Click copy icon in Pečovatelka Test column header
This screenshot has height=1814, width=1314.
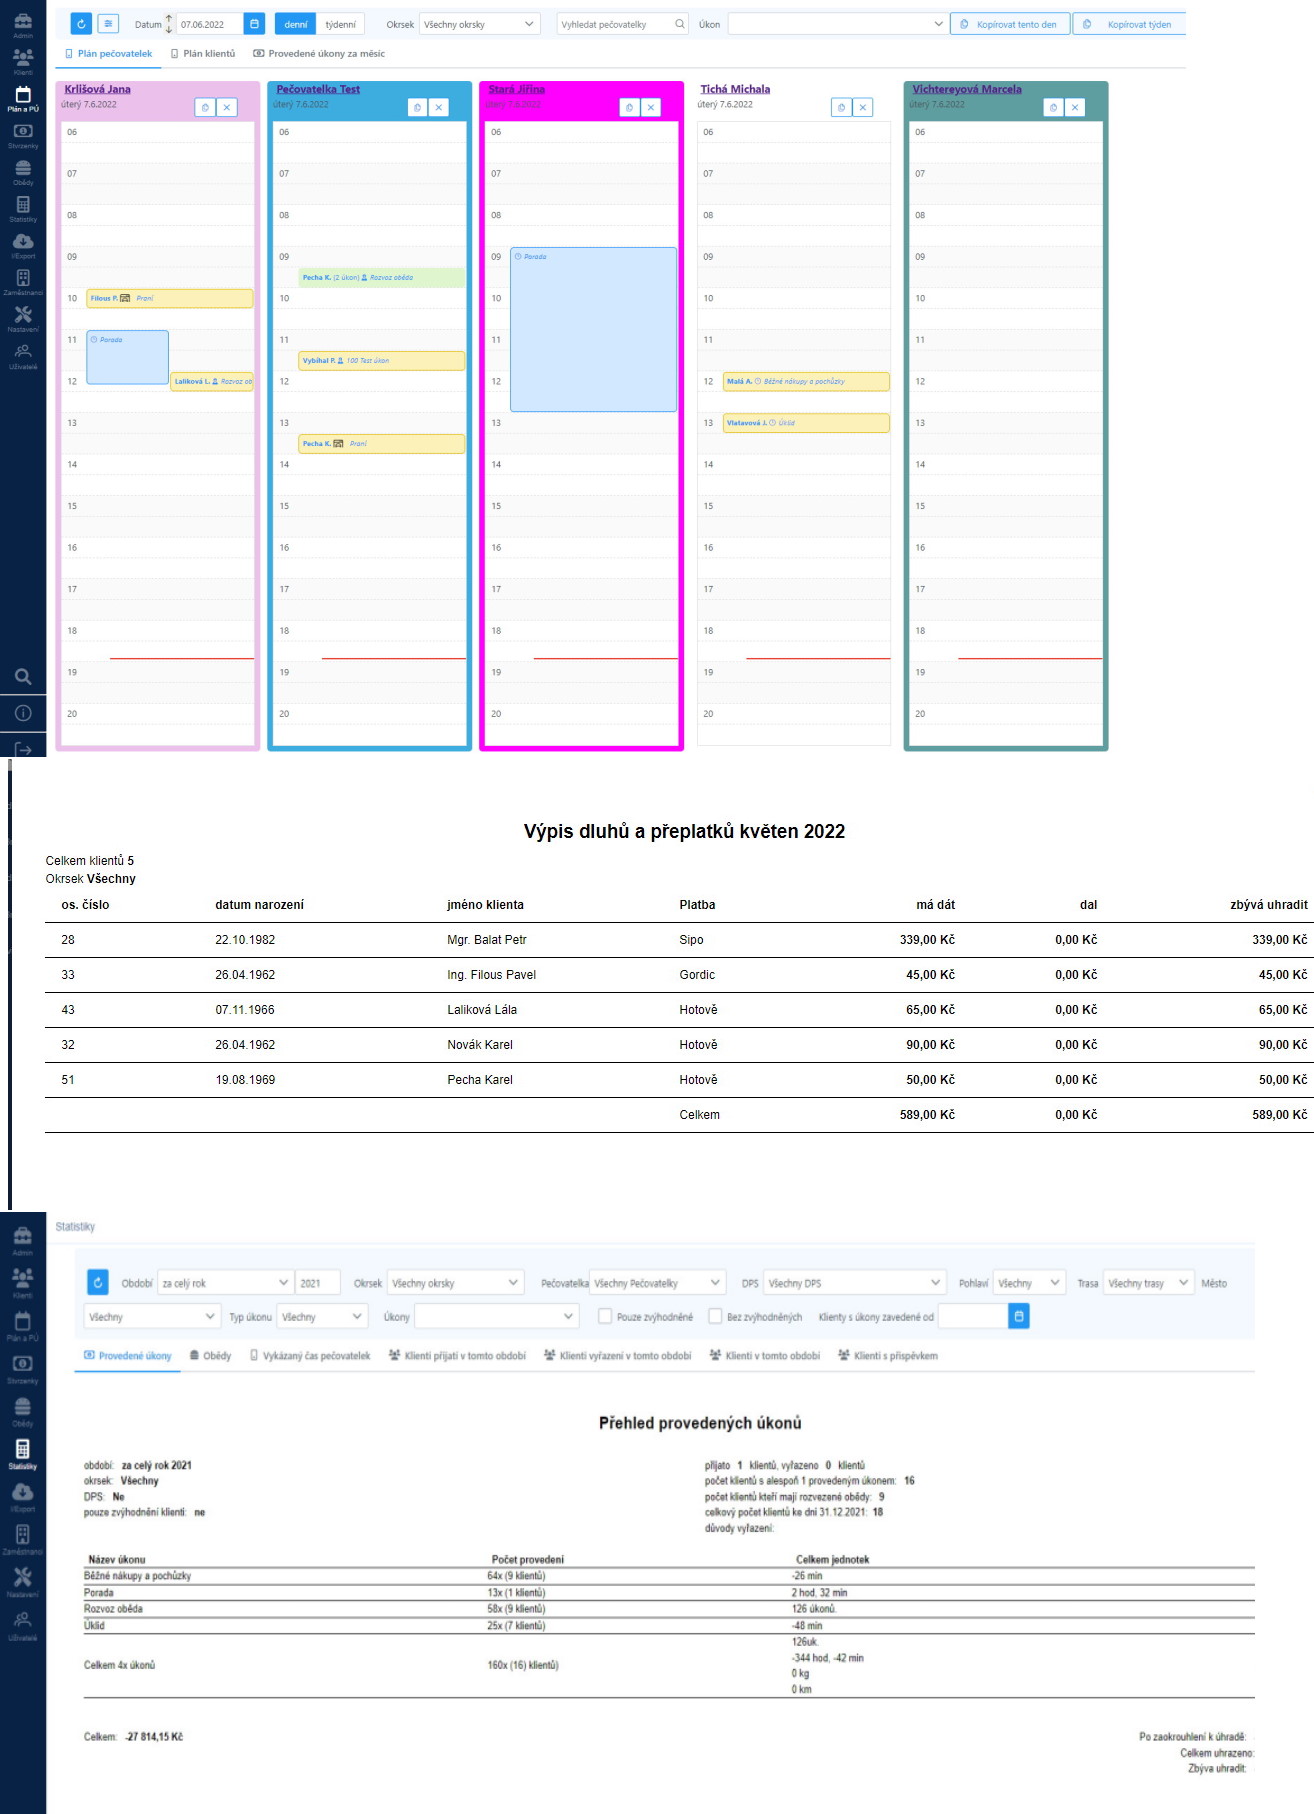tap(417, 107)
